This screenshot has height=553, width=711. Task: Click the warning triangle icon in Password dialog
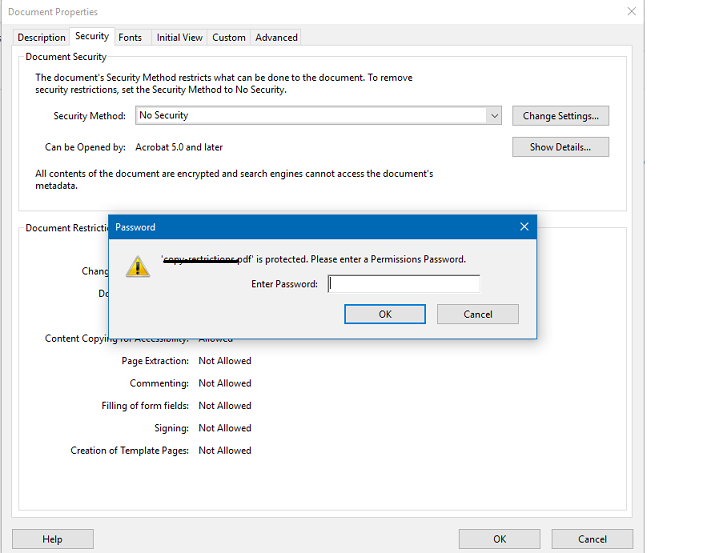(138, 266)
